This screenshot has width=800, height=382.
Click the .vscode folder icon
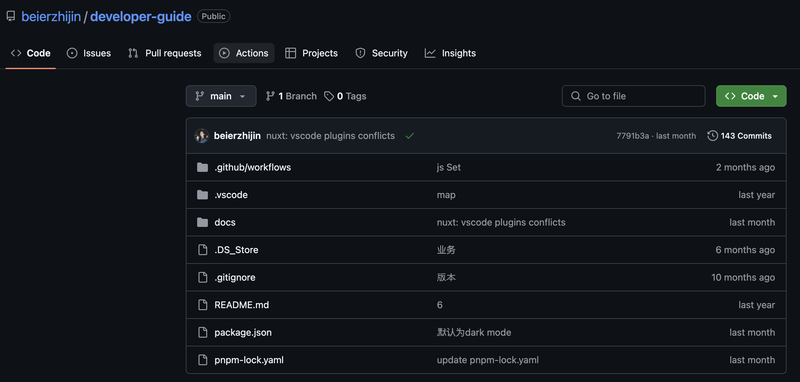[203, 195]
